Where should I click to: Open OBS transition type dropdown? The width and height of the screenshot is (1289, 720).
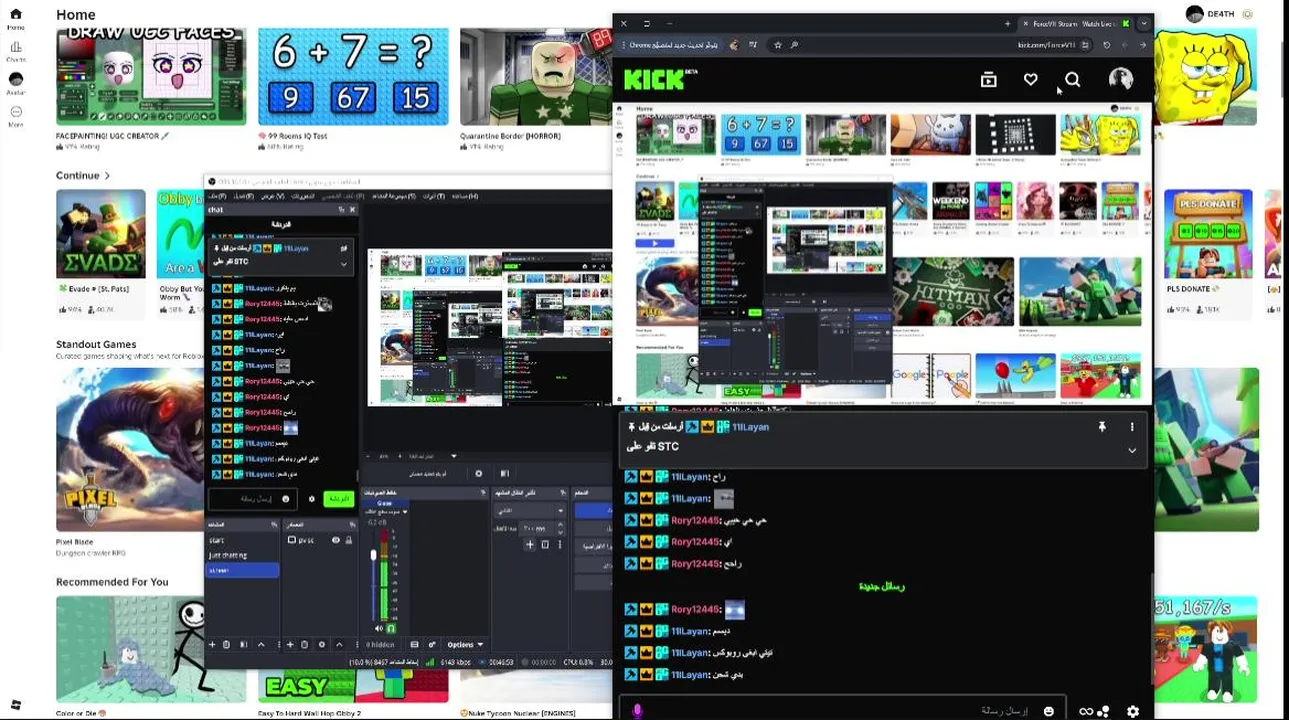click(x=530, y=510)
